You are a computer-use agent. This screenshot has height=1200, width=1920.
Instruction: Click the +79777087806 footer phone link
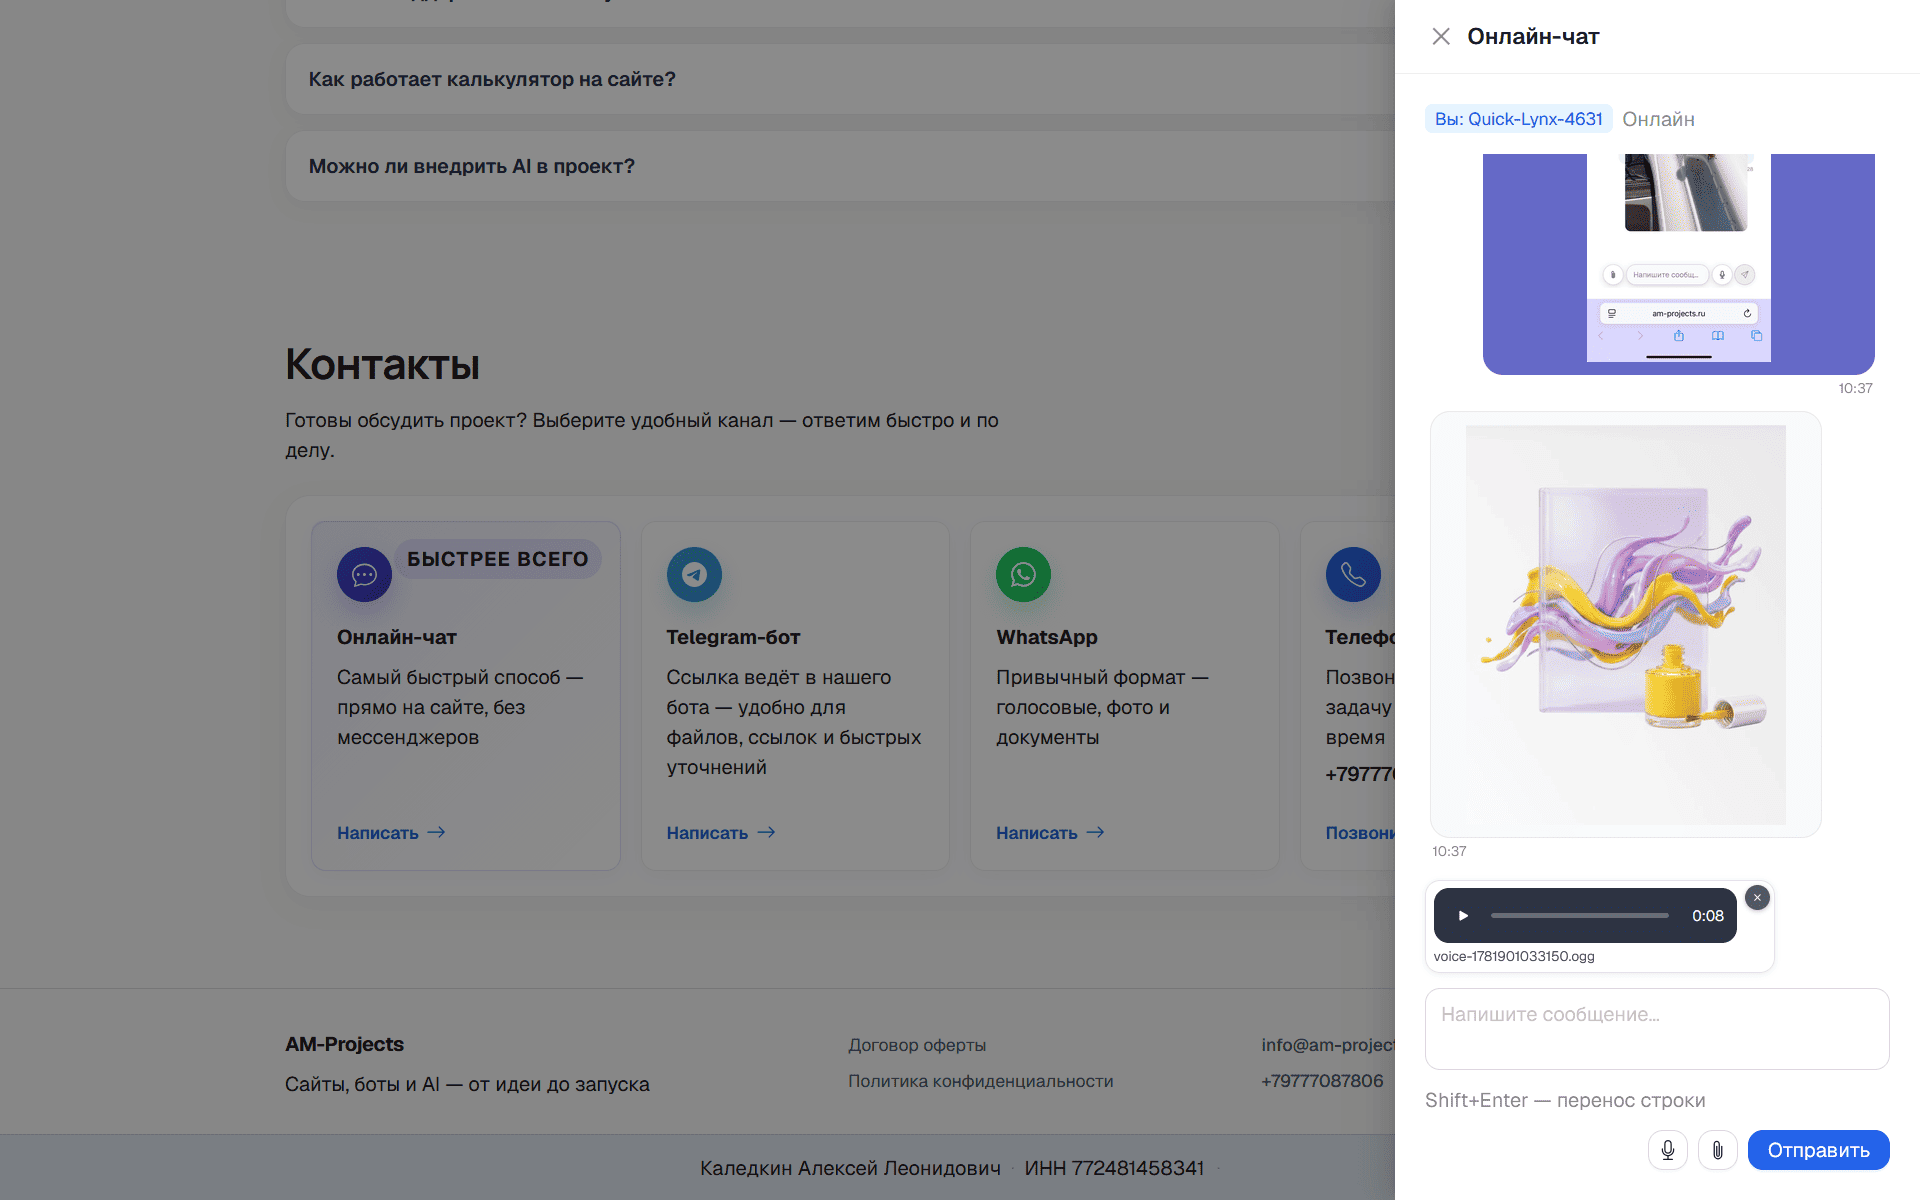click(1322, 1081)
